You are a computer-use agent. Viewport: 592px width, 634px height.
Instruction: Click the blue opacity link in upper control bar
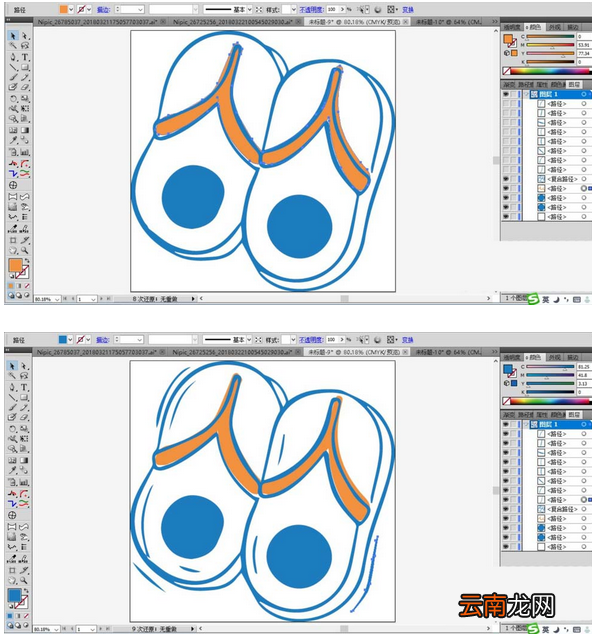coord(312,9)
